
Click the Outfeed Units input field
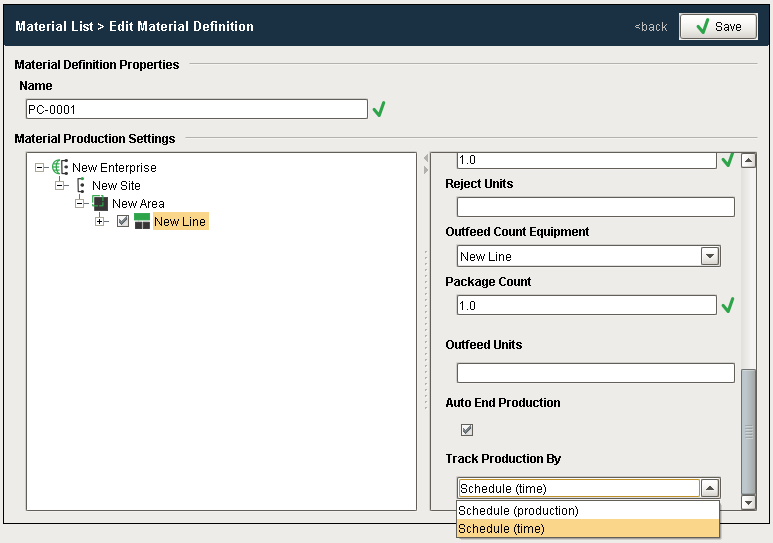point(595,373)
